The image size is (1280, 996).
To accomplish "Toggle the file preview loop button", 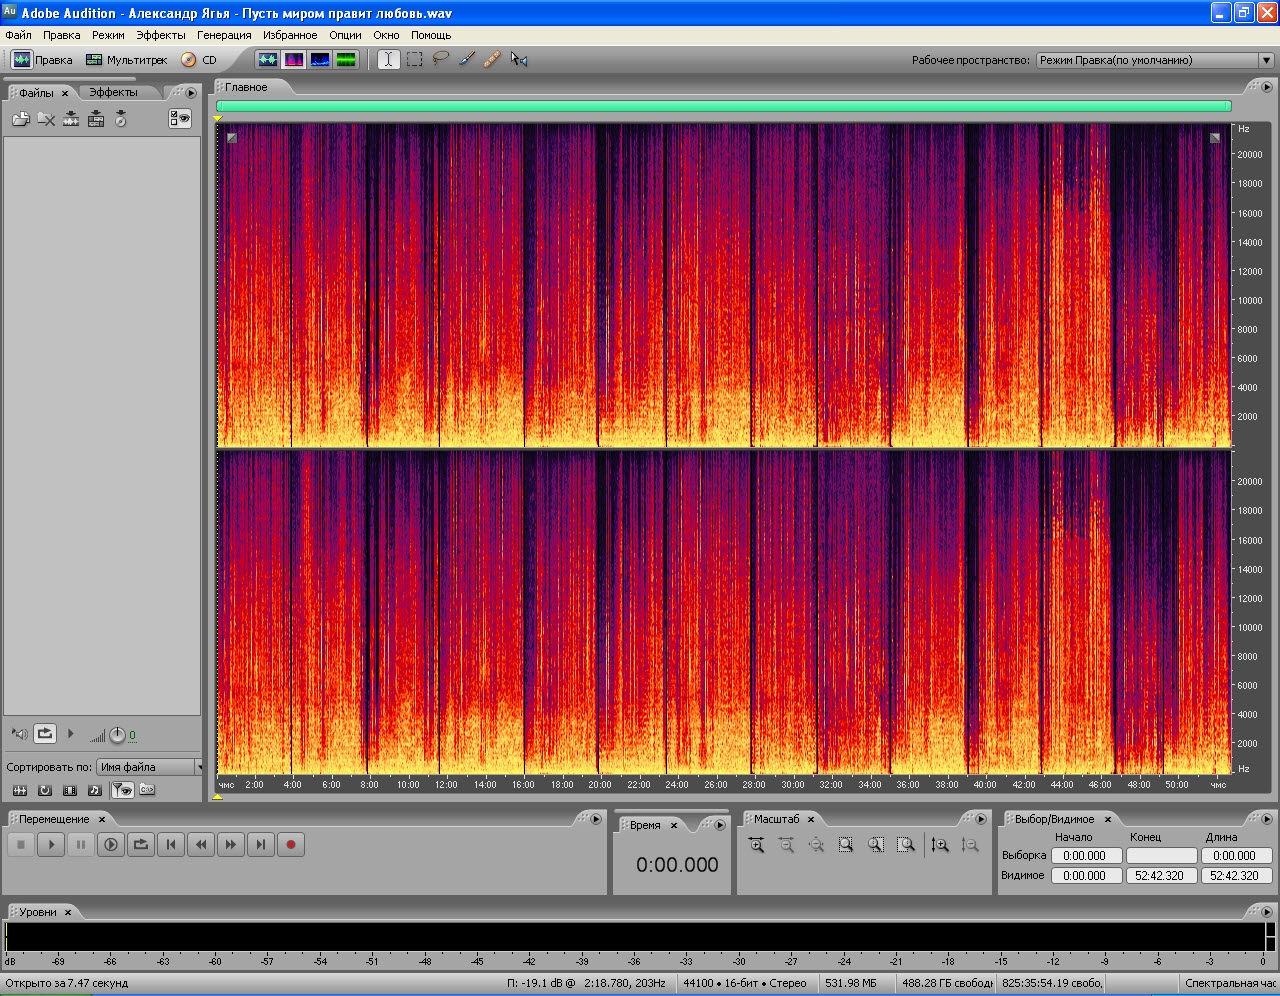I will coord(45,734).
